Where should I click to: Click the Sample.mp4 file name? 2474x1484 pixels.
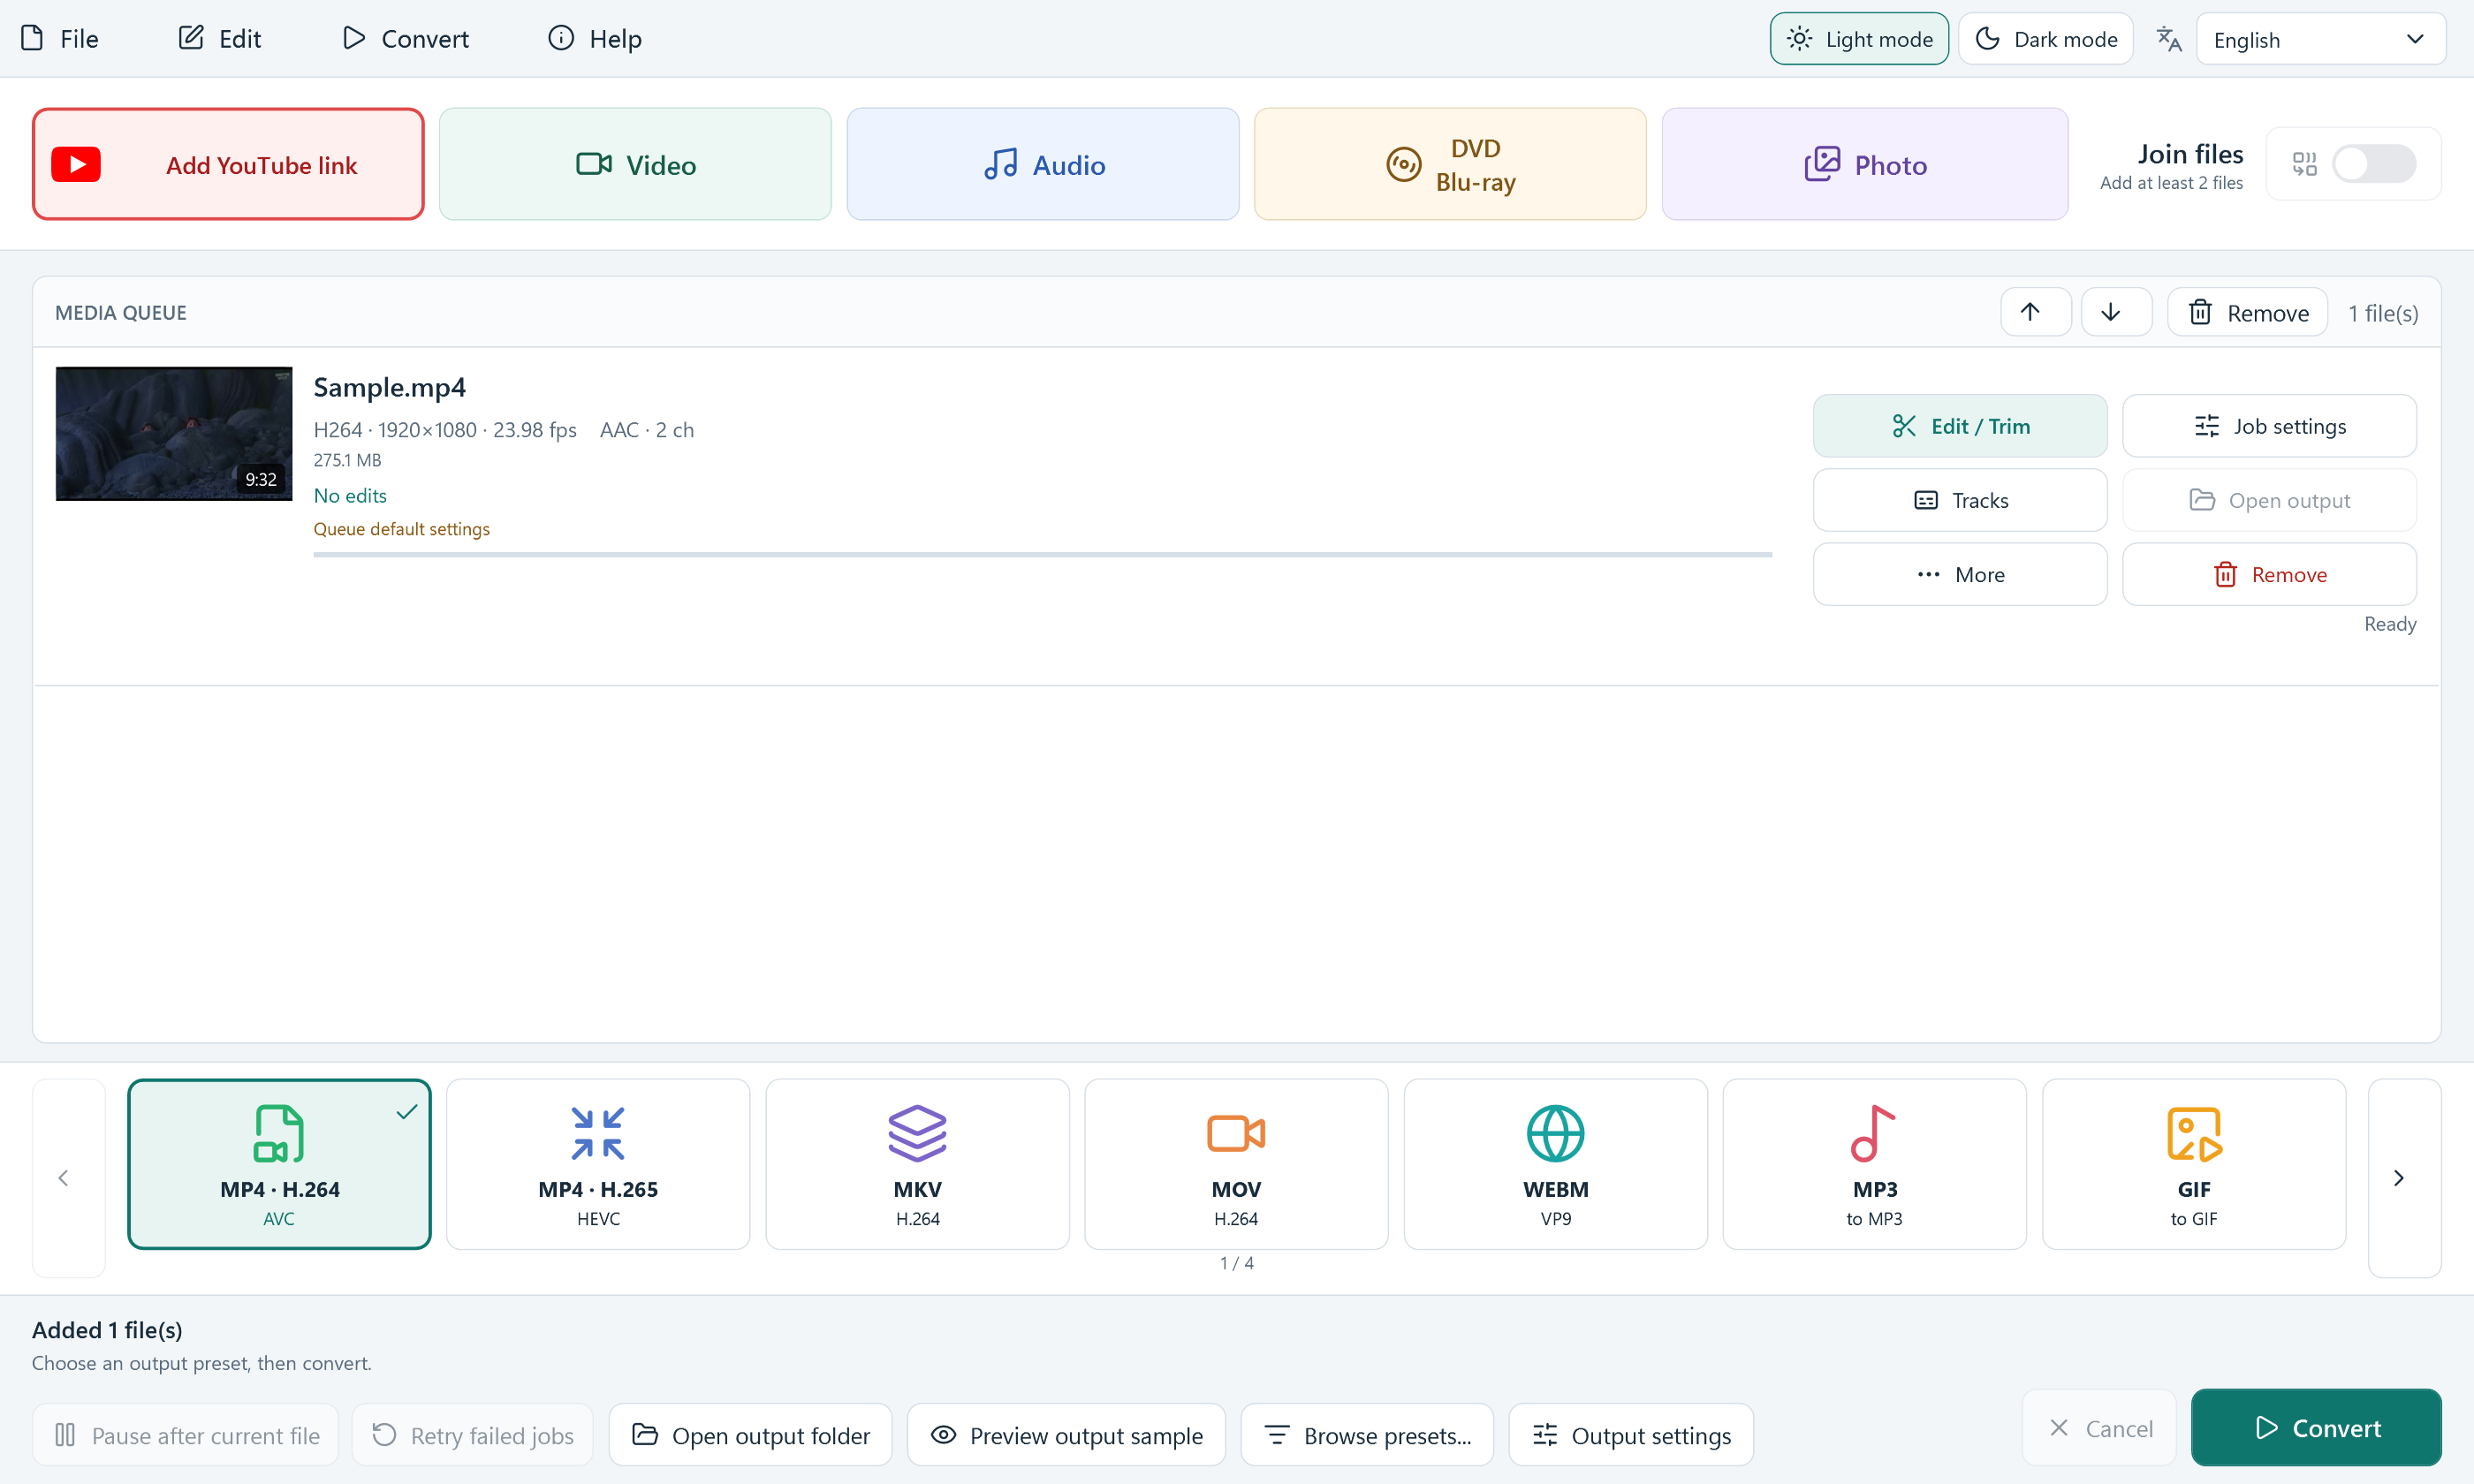390,387
